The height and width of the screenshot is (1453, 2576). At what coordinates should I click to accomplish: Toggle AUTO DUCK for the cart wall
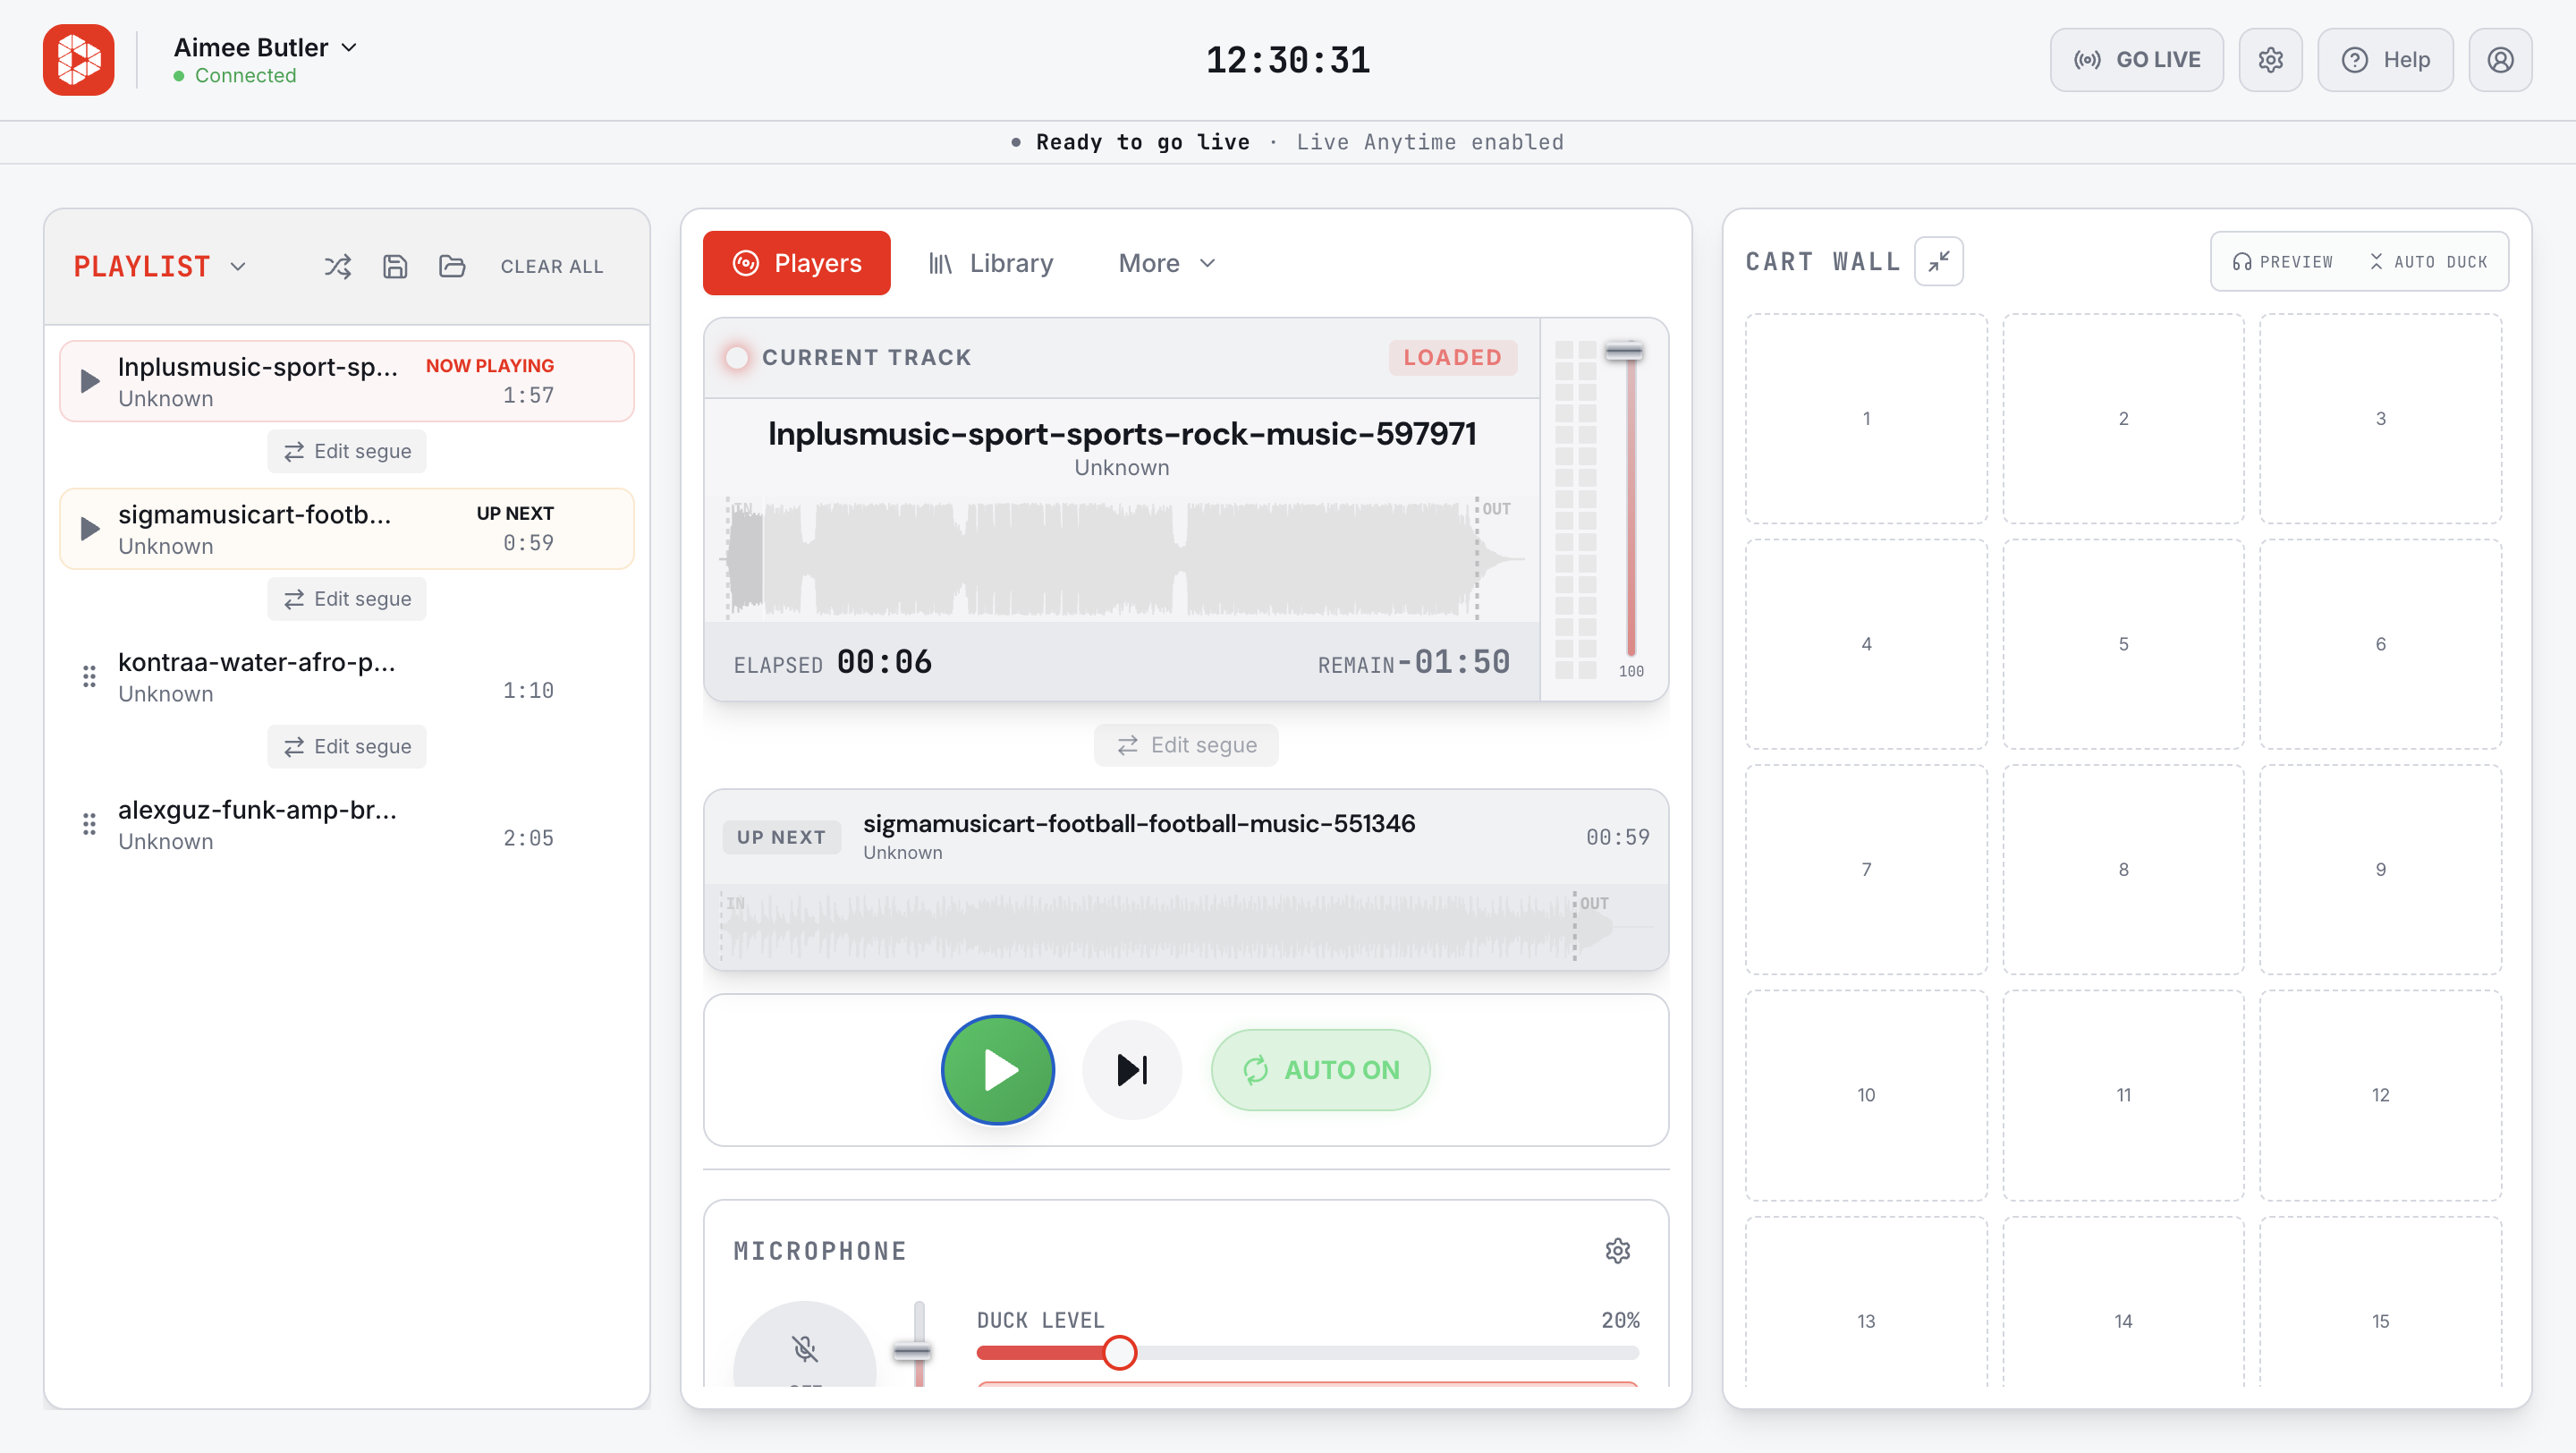point(2428,262)
